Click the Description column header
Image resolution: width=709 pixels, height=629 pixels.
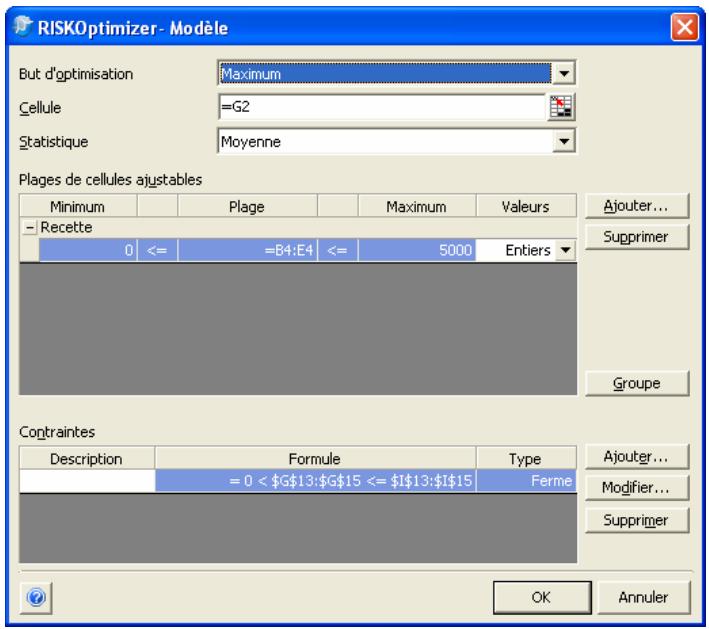click(87, 459)
